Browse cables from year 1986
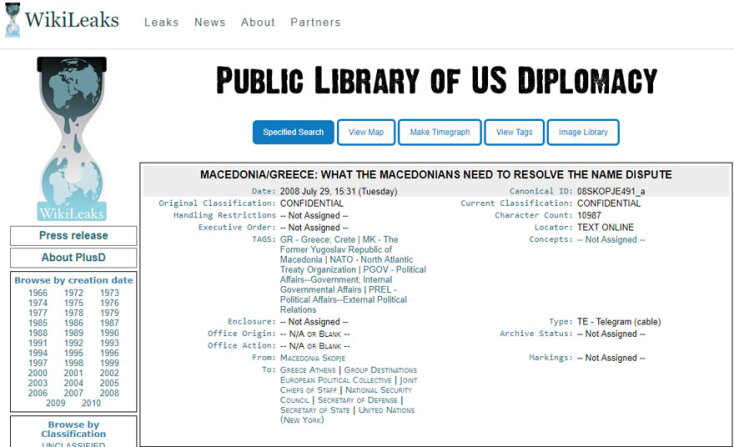 (x=73, y=323)
